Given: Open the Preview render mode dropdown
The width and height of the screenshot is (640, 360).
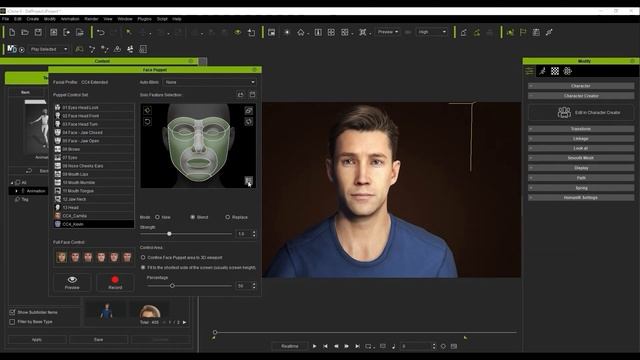Looking at the screenshot, I should click(x=387, y=32).
